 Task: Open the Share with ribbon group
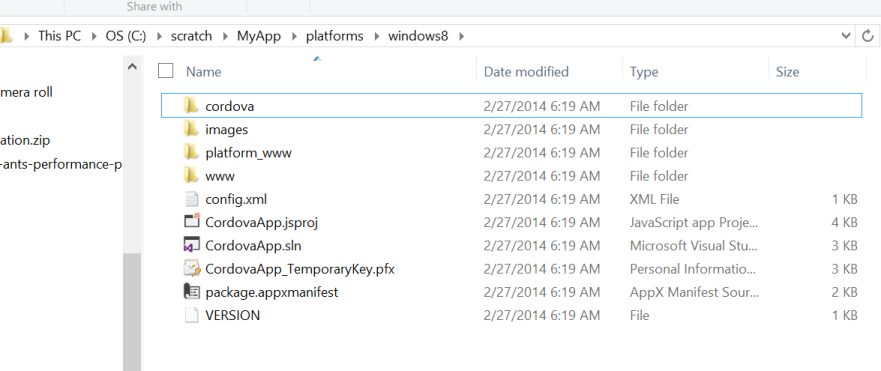(x=155, y=7)
